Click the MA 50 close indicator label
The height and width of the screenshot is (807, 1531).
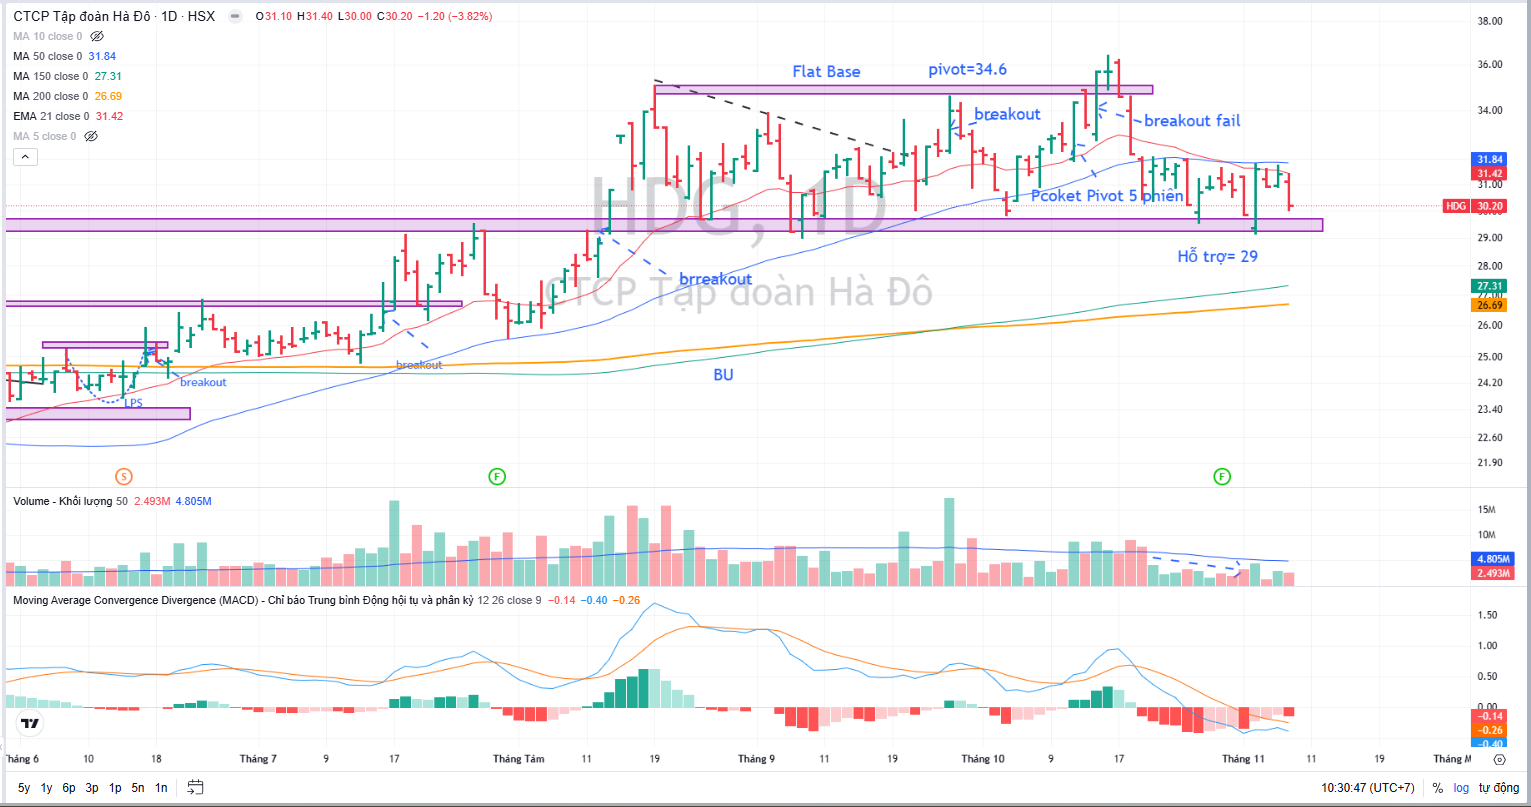48,56
